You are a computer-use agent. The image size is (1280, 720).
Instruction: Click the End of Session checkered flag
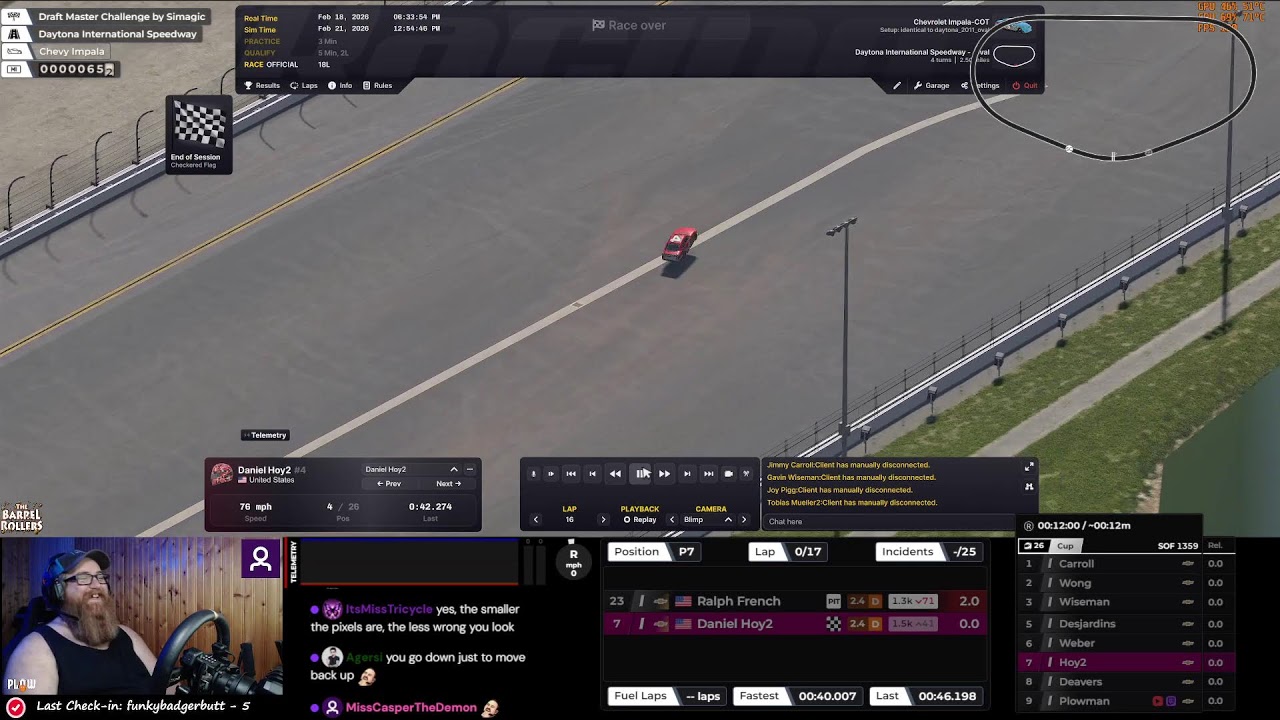pyautogui.click(x=199, y=135)
